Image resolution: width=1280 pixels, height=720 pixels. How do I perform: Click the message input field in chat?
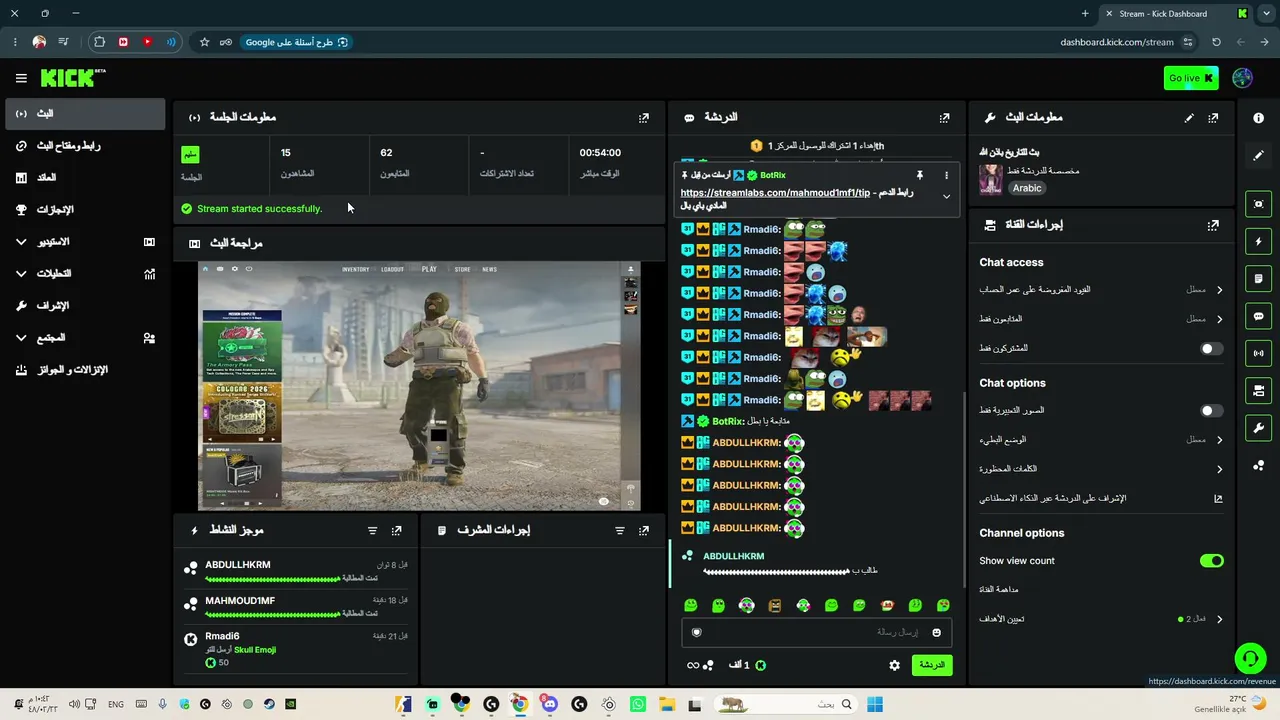click(x=815, y=632)
